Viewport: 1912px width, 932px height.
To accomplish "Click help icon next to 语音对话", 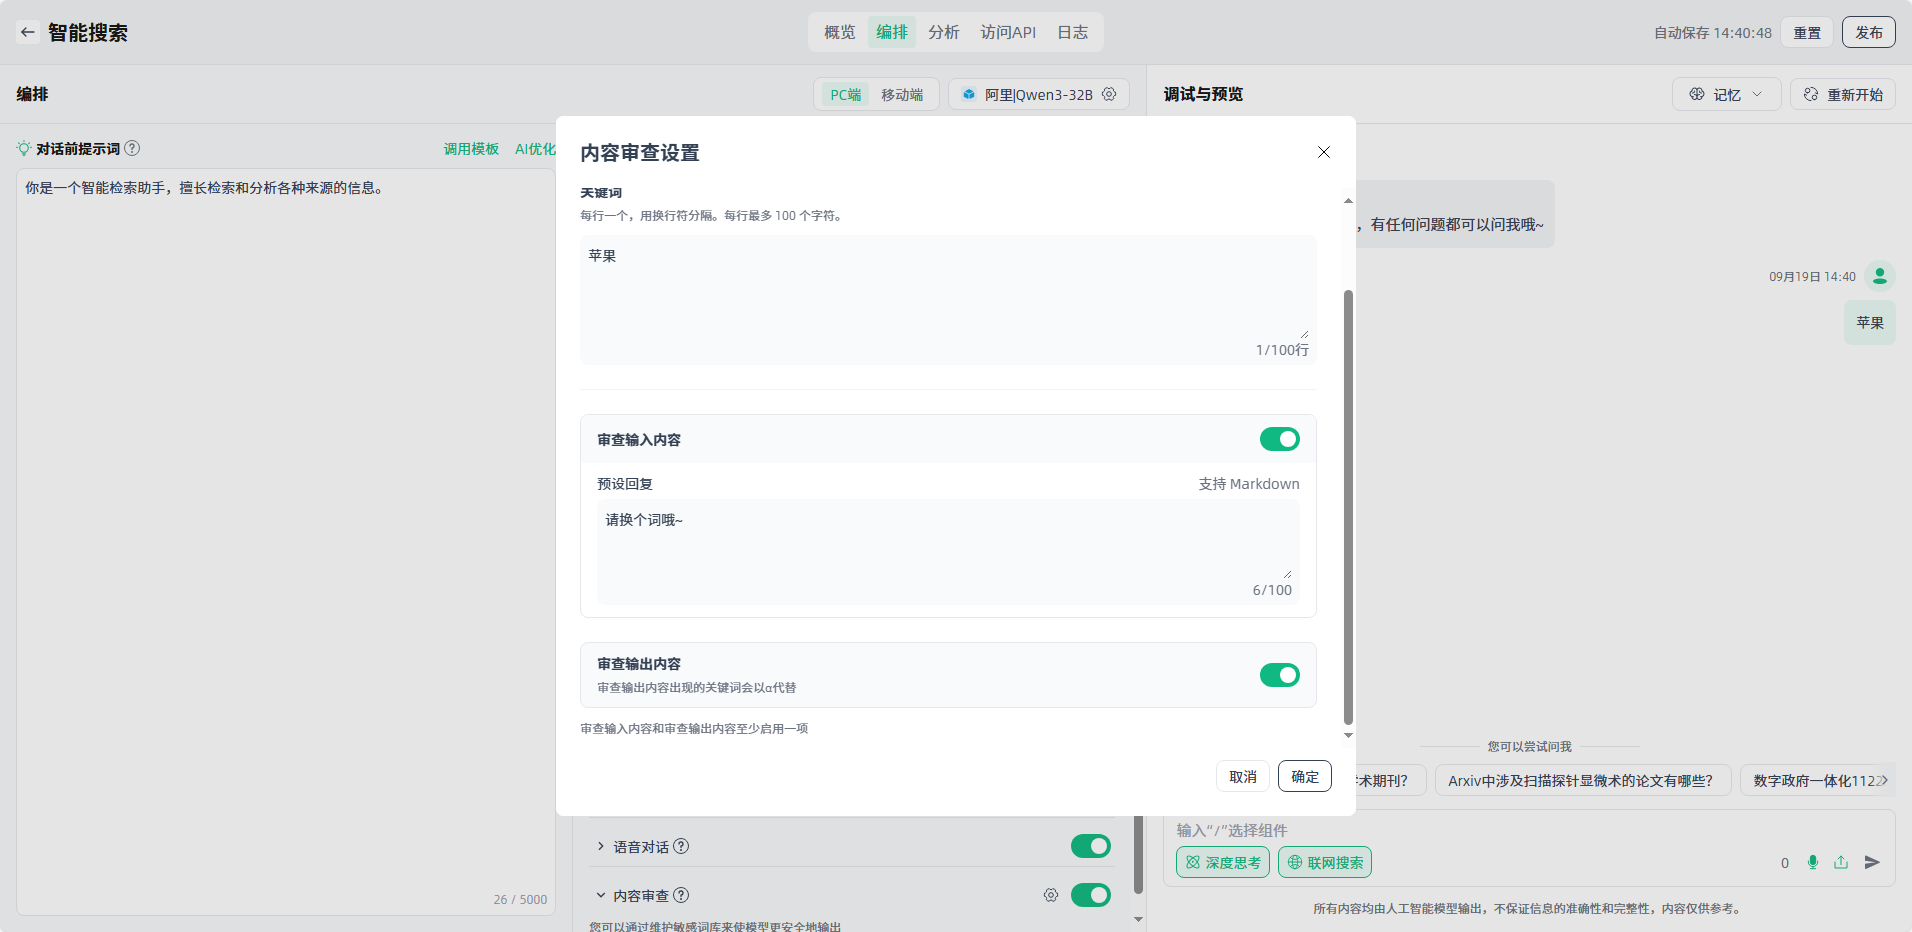I will coord(681,846).
